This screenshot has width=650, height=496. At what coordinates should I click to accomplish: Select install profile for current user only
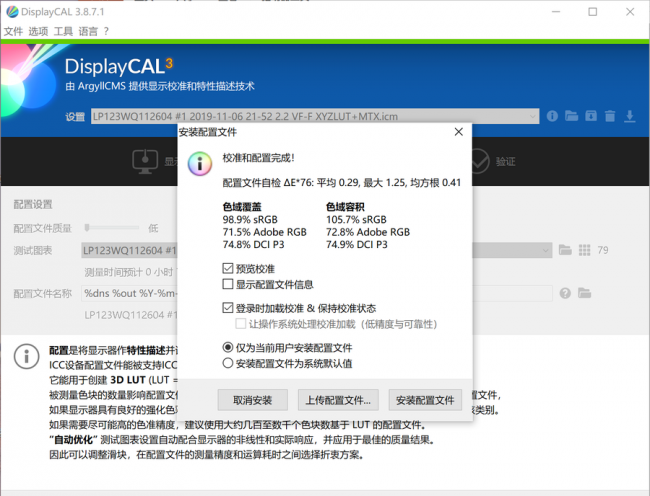[228, 347]
